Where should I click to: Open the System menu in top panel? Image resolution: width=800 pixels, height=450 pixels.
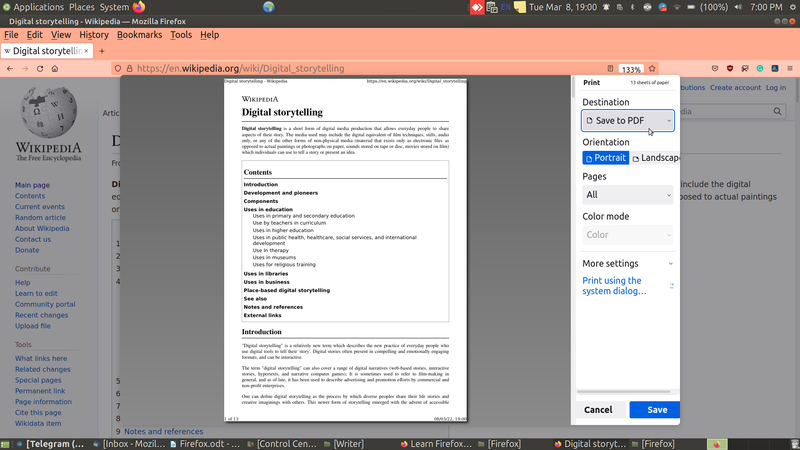[114, 7]
